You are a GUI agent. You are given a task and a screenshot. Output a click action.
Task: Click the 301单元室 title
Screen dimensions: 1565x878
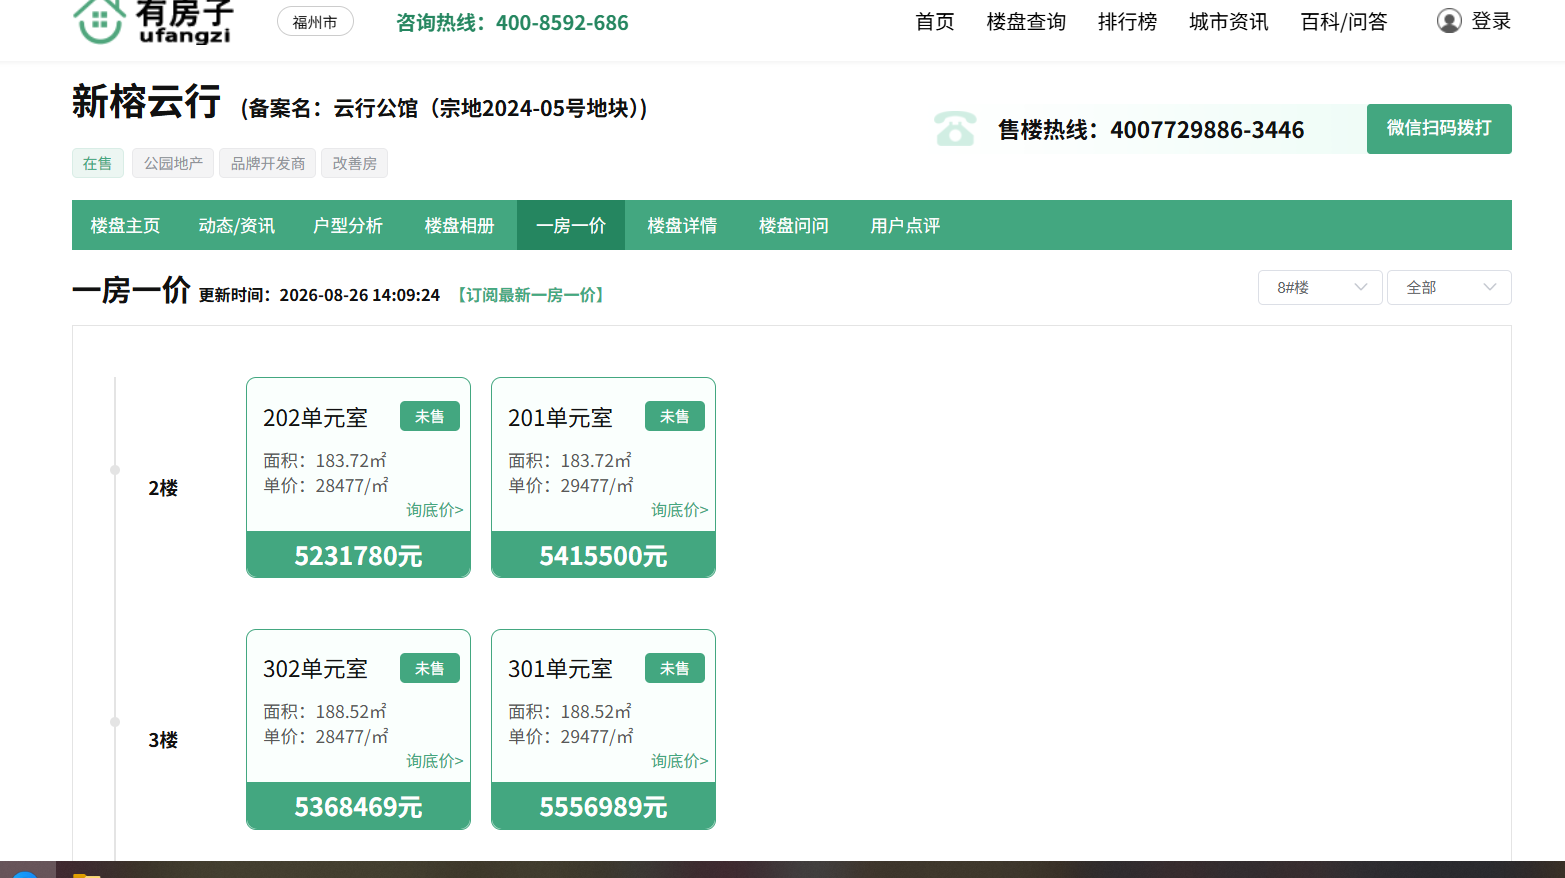(560, 669)
